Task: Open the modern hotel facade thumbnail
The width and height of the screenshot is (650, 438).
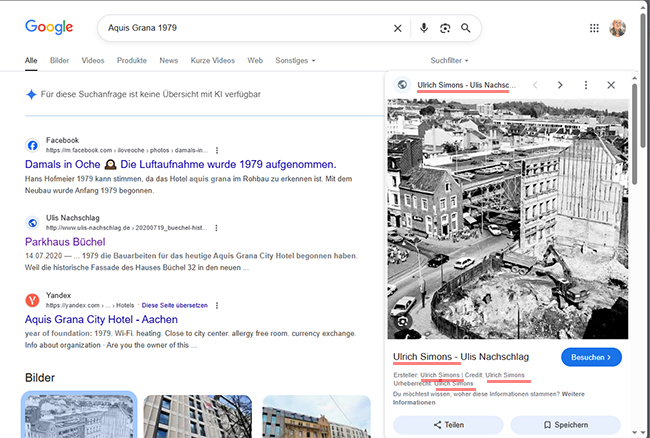Action: pos(198,416)
